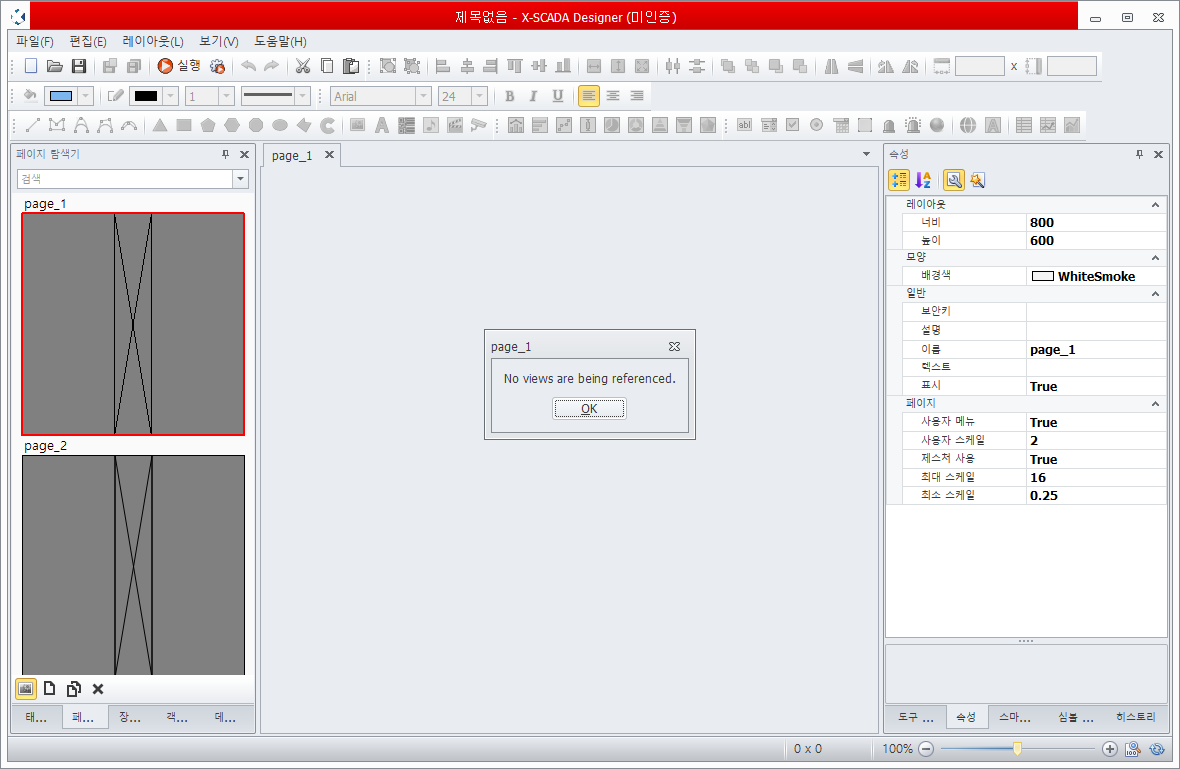Insert a text box (abl) control
Viewport: 1180px width, 769px height.
click(744, 125)
